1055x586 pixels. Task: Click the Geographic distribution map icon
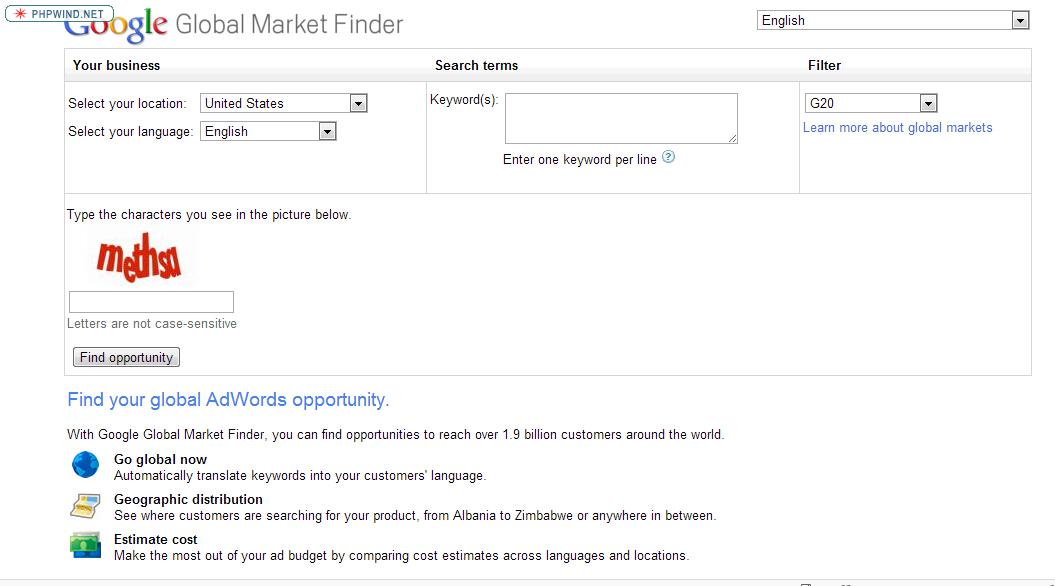(x=85, y=505)
